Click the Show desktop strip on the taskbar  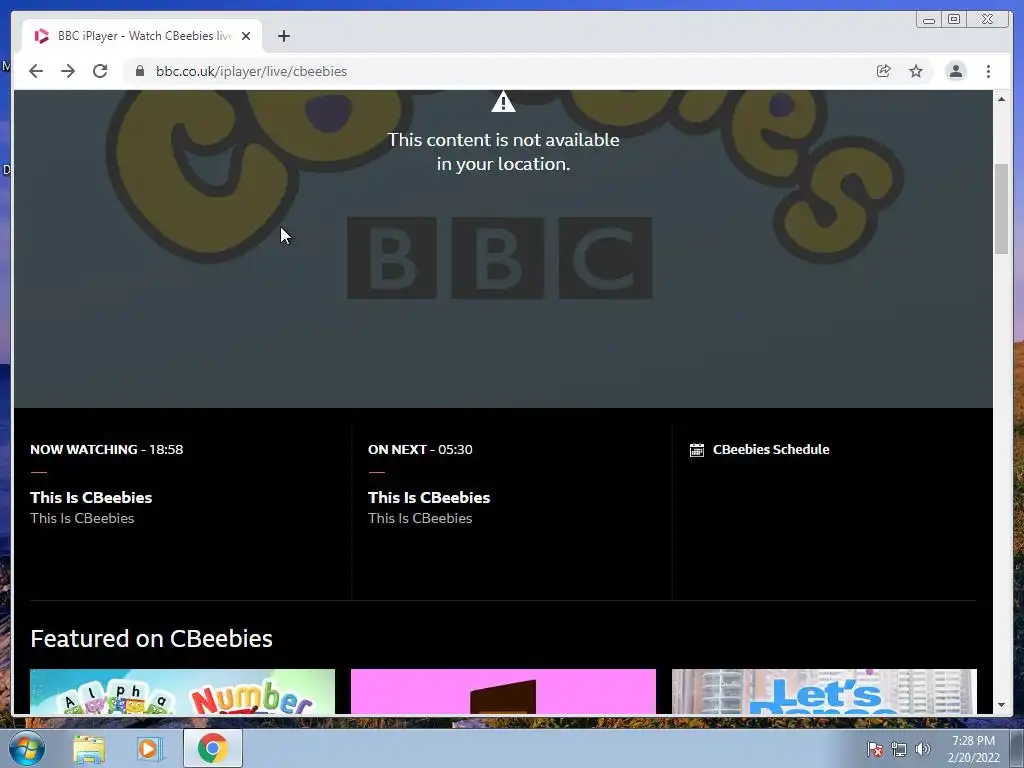tap(1017, 748)
